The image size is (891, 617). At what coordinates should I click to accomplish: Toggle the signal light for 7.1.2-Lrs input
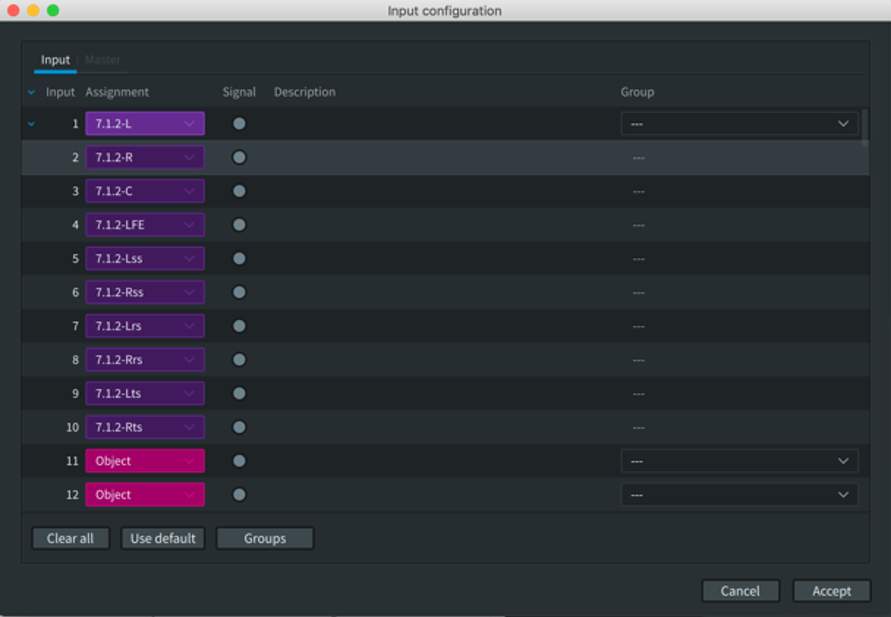click(x=239, y=325)
